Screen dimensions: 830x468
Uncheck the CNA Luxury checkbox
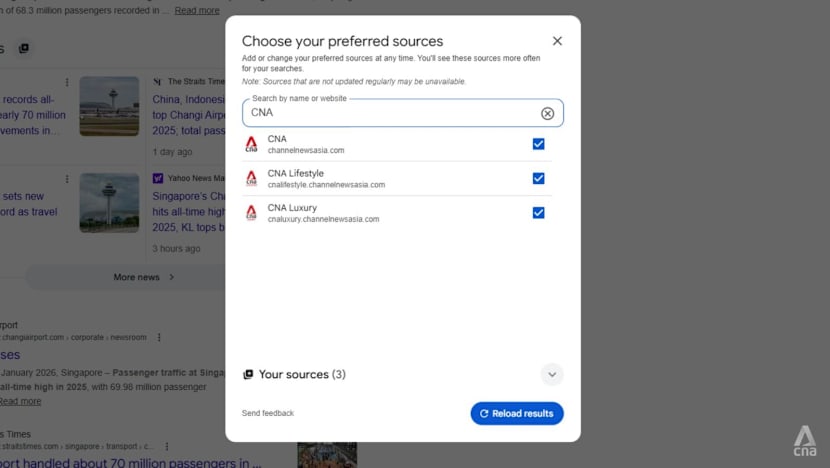(x=538, y=213)
